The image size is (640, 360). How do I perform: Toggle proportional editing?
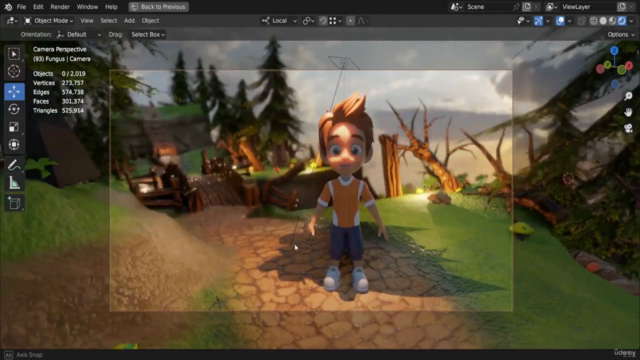(x=350, y=21)
